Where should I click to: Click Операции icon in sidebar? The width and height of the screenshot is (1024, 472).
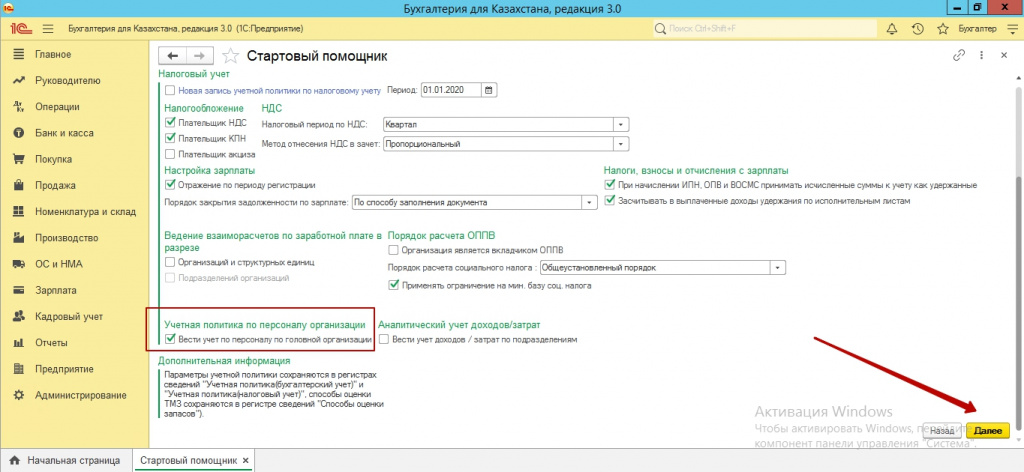point(19,106)
